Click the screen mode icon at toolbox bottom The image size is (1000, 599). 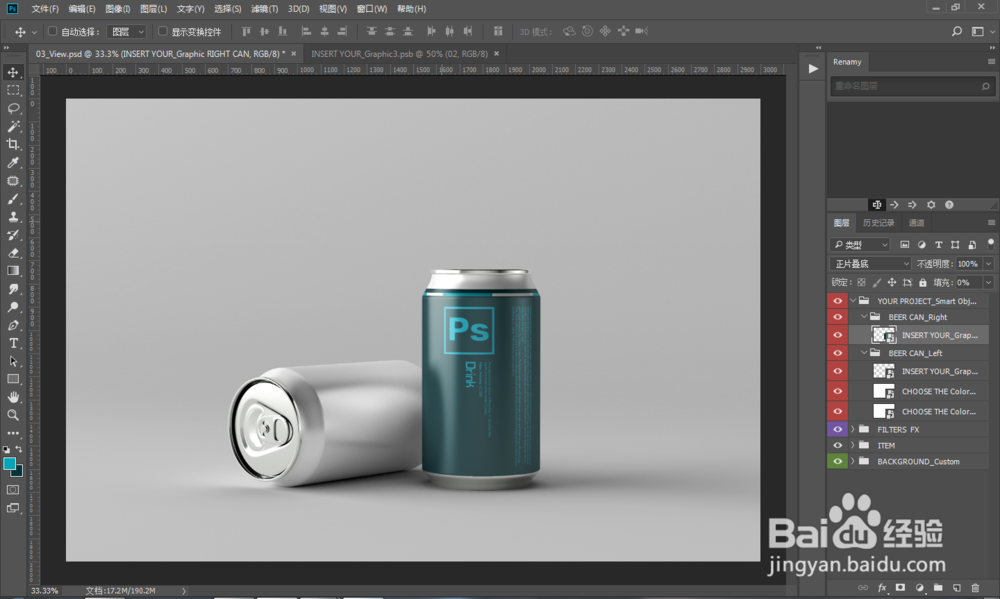(13, 508)
